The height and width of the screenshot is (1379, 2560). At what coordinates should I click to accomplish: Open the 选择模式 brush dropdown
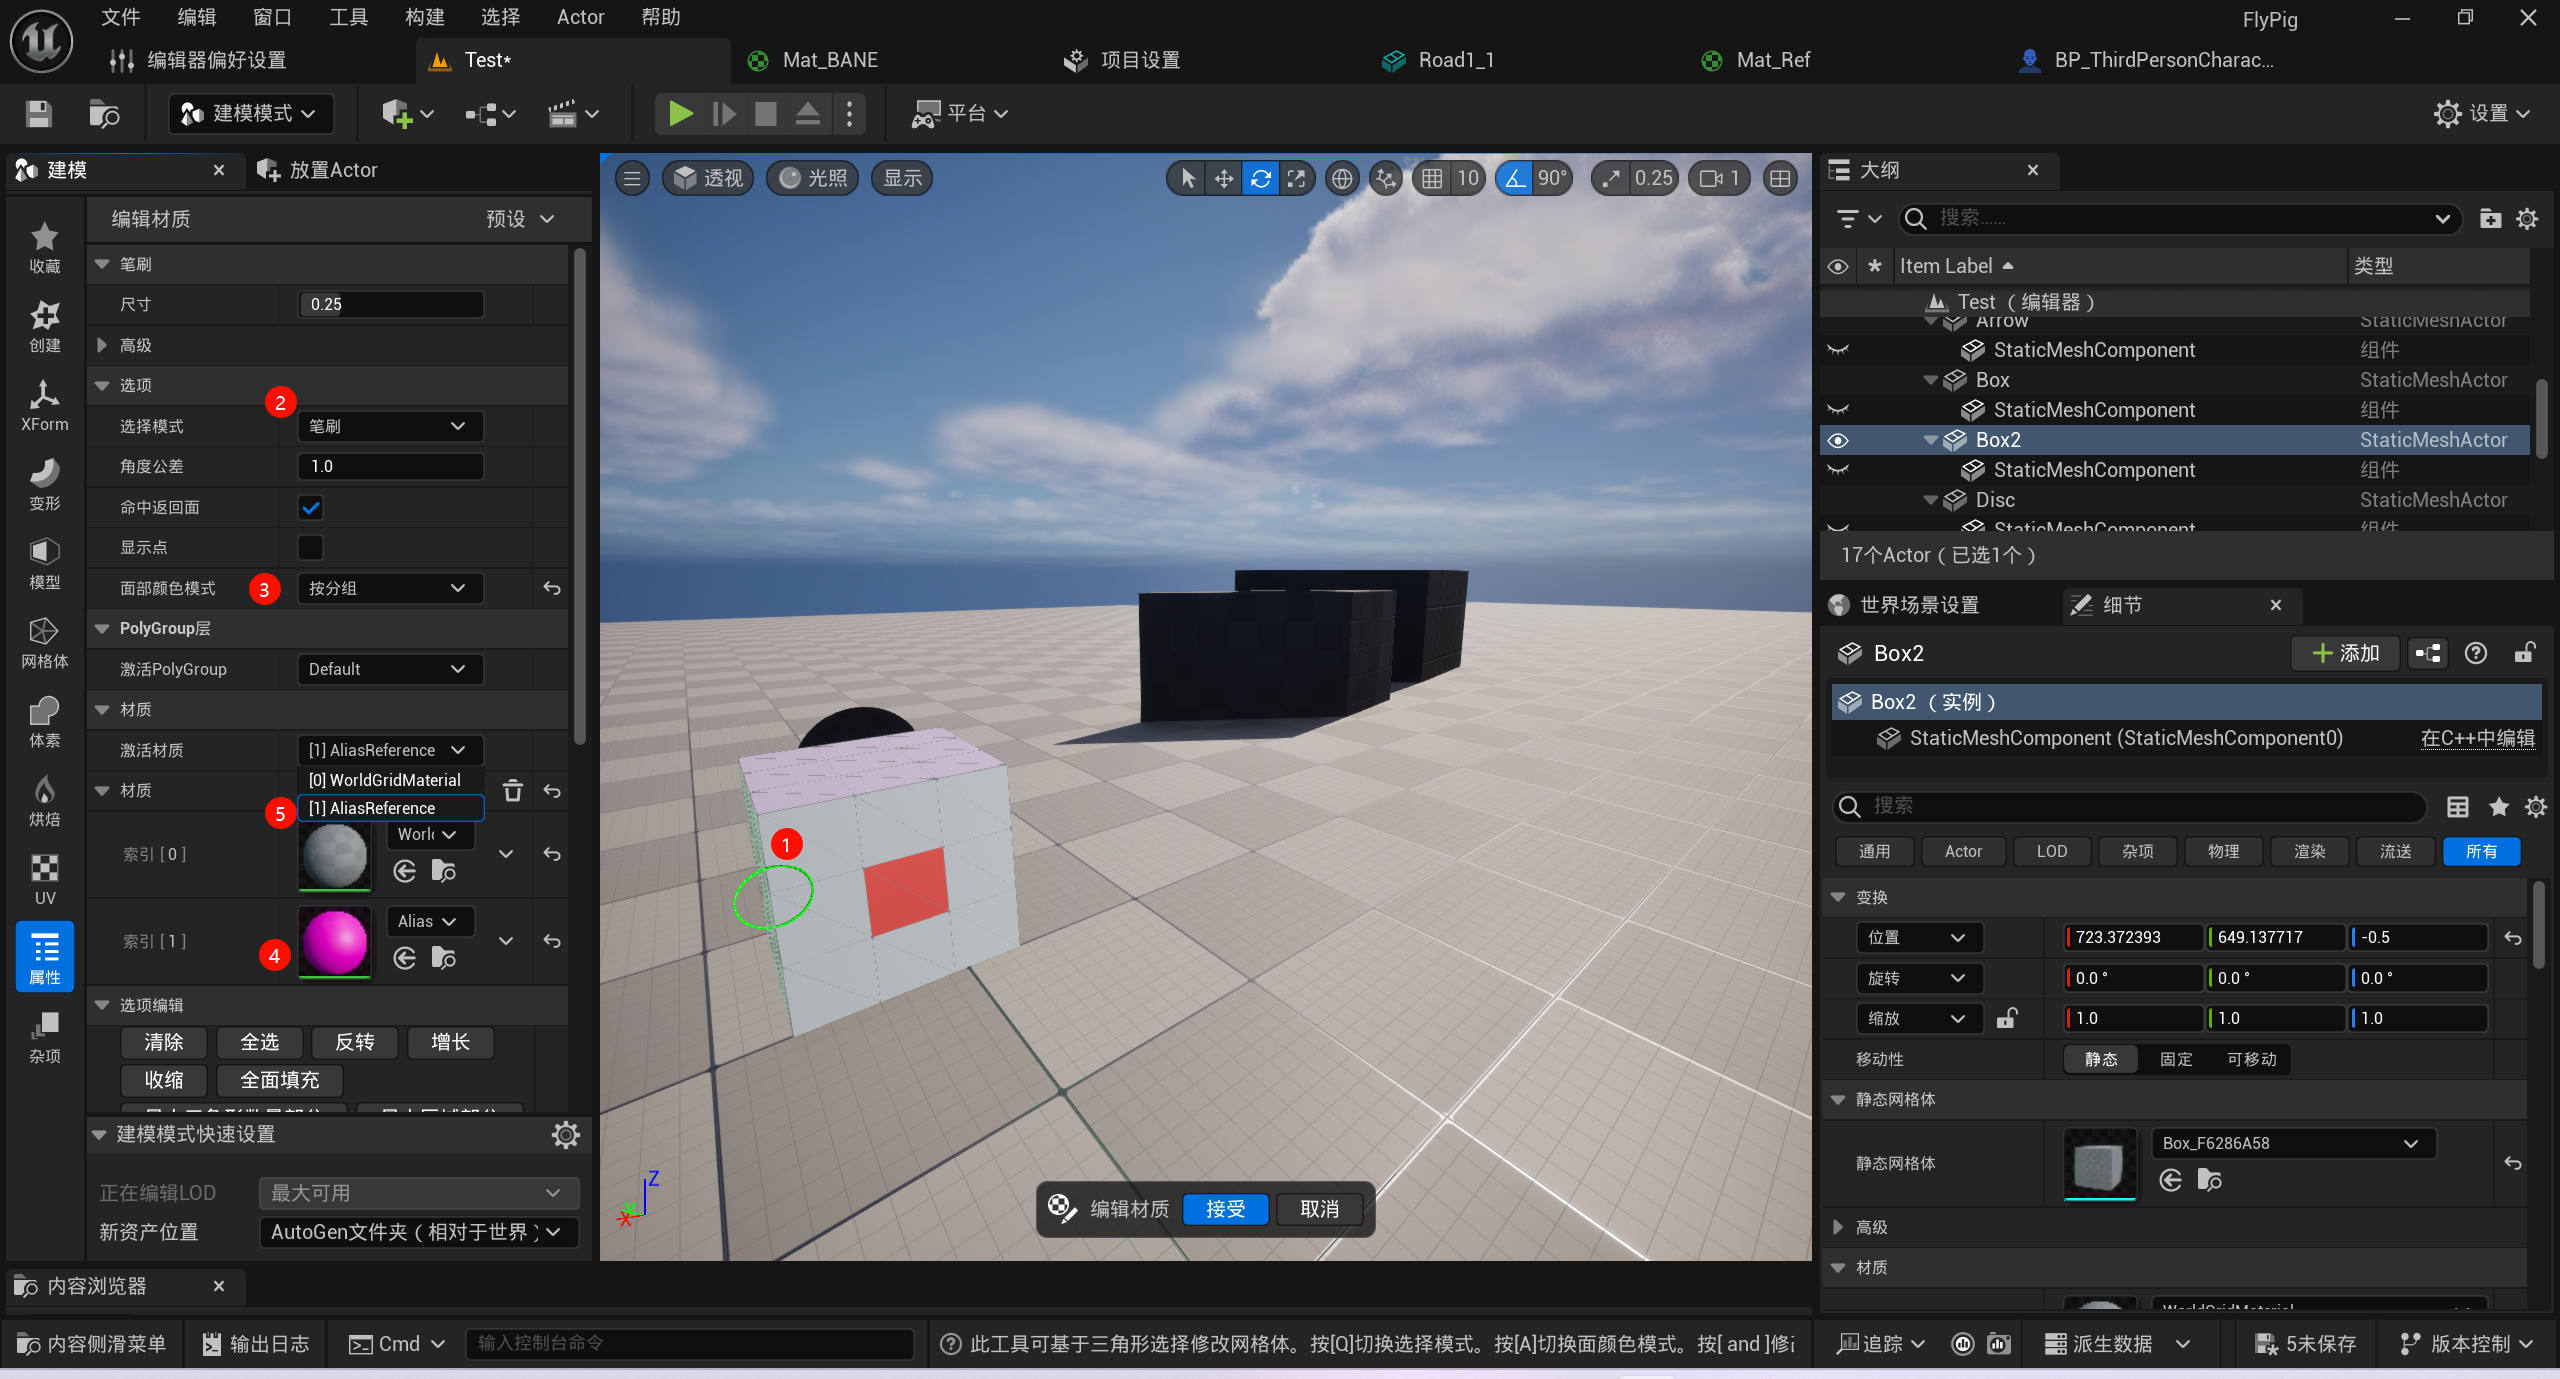pos(390,427)
